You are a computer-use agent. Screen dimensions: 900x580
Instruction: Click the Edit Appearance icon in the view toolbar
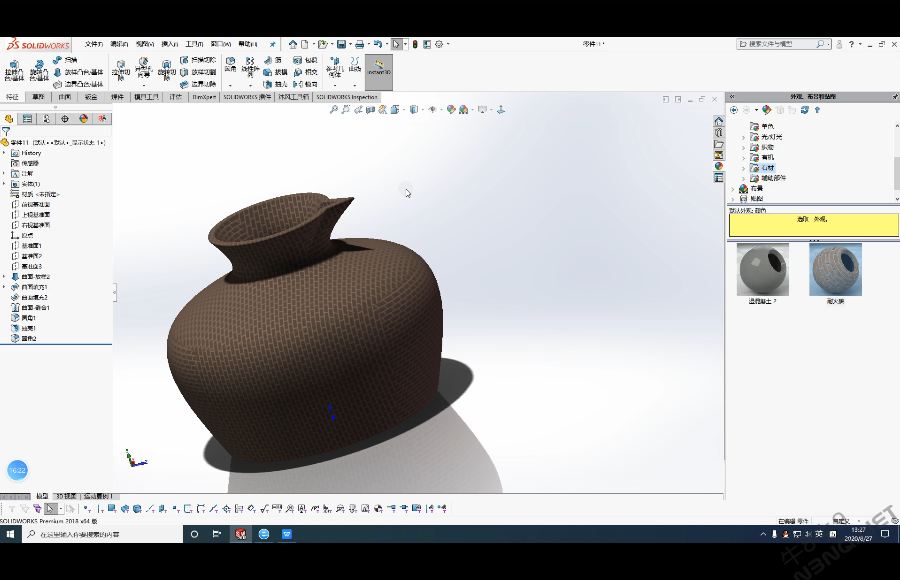pos(451,110)
